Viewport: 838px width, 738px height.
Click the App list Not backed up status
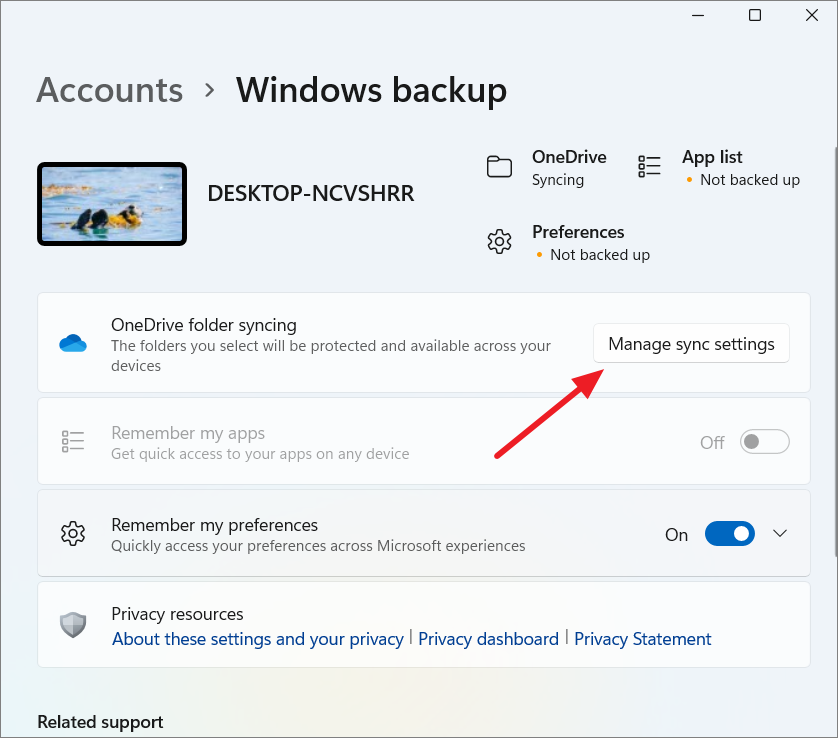(x=750, y=180)
